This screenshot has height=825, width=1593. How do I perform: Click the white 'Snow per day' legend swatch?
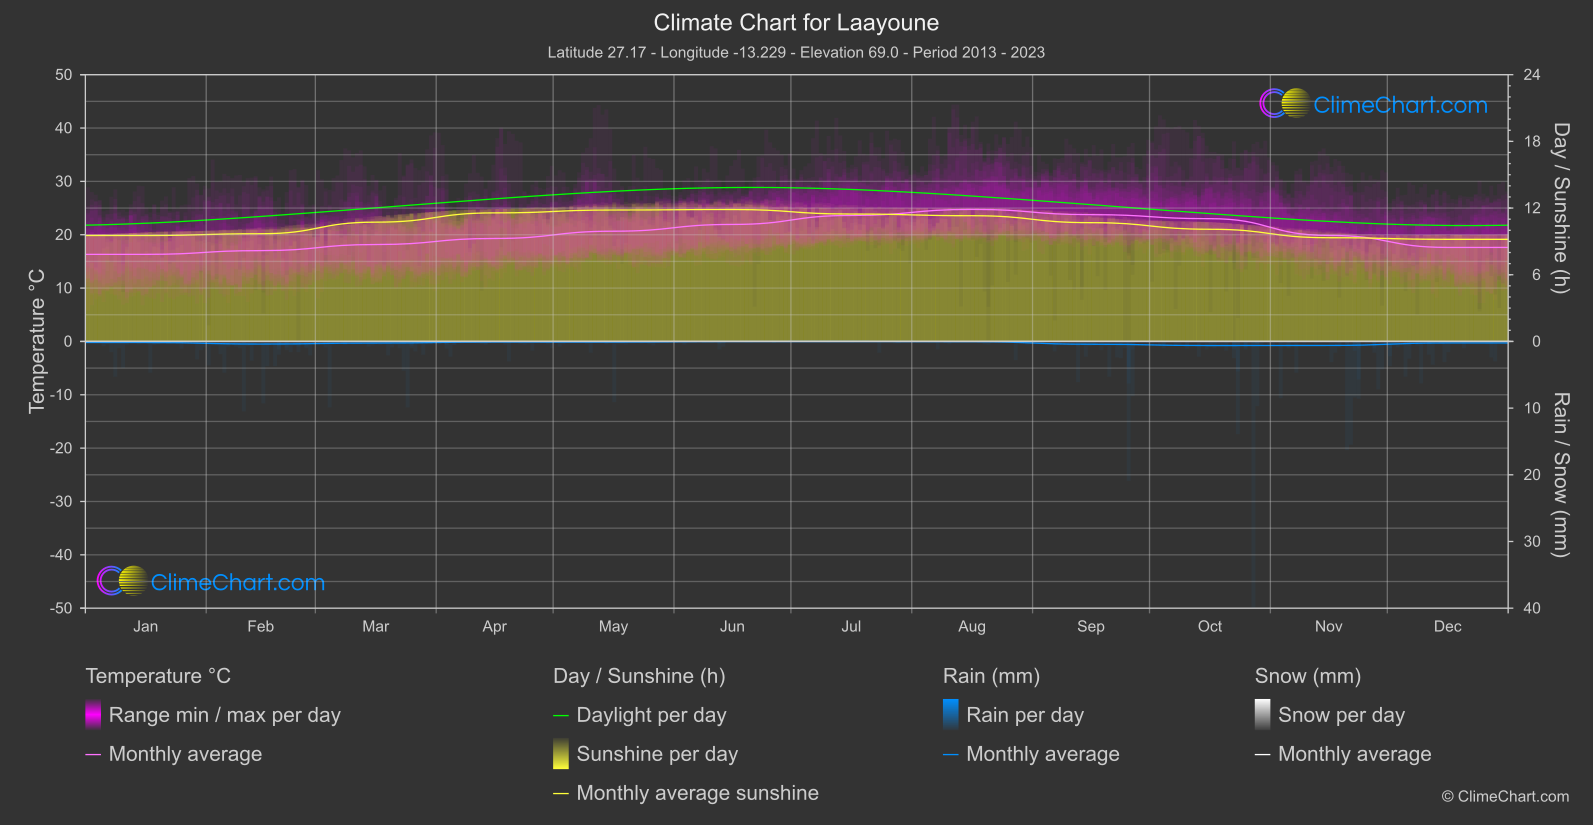pos(1263,715)
